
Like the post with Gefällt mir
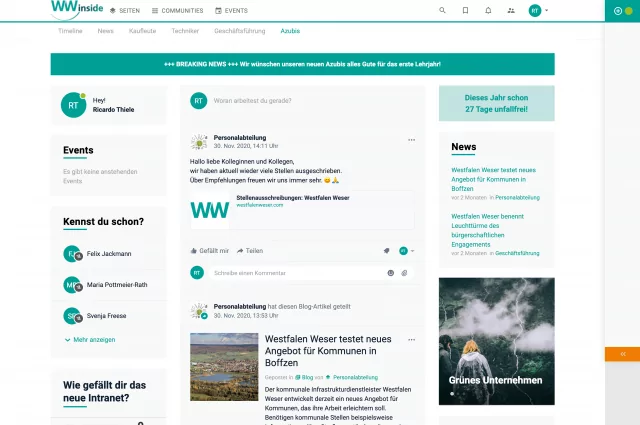pyautogui.click(x=209, y=251)
